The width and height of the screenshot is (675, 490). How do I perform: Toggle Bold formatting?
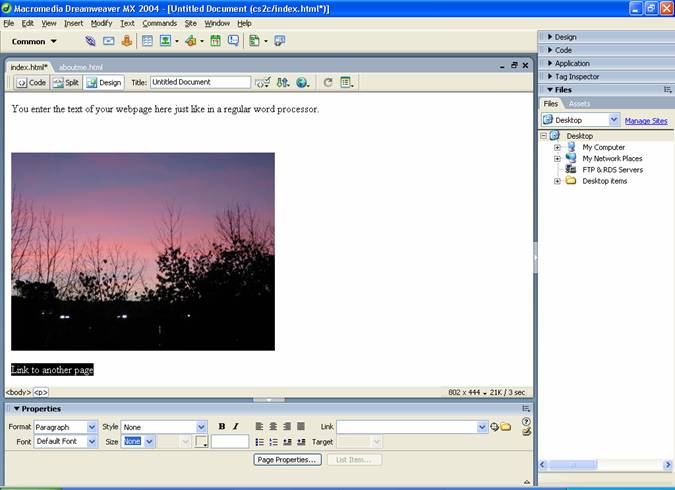[222, 426]
